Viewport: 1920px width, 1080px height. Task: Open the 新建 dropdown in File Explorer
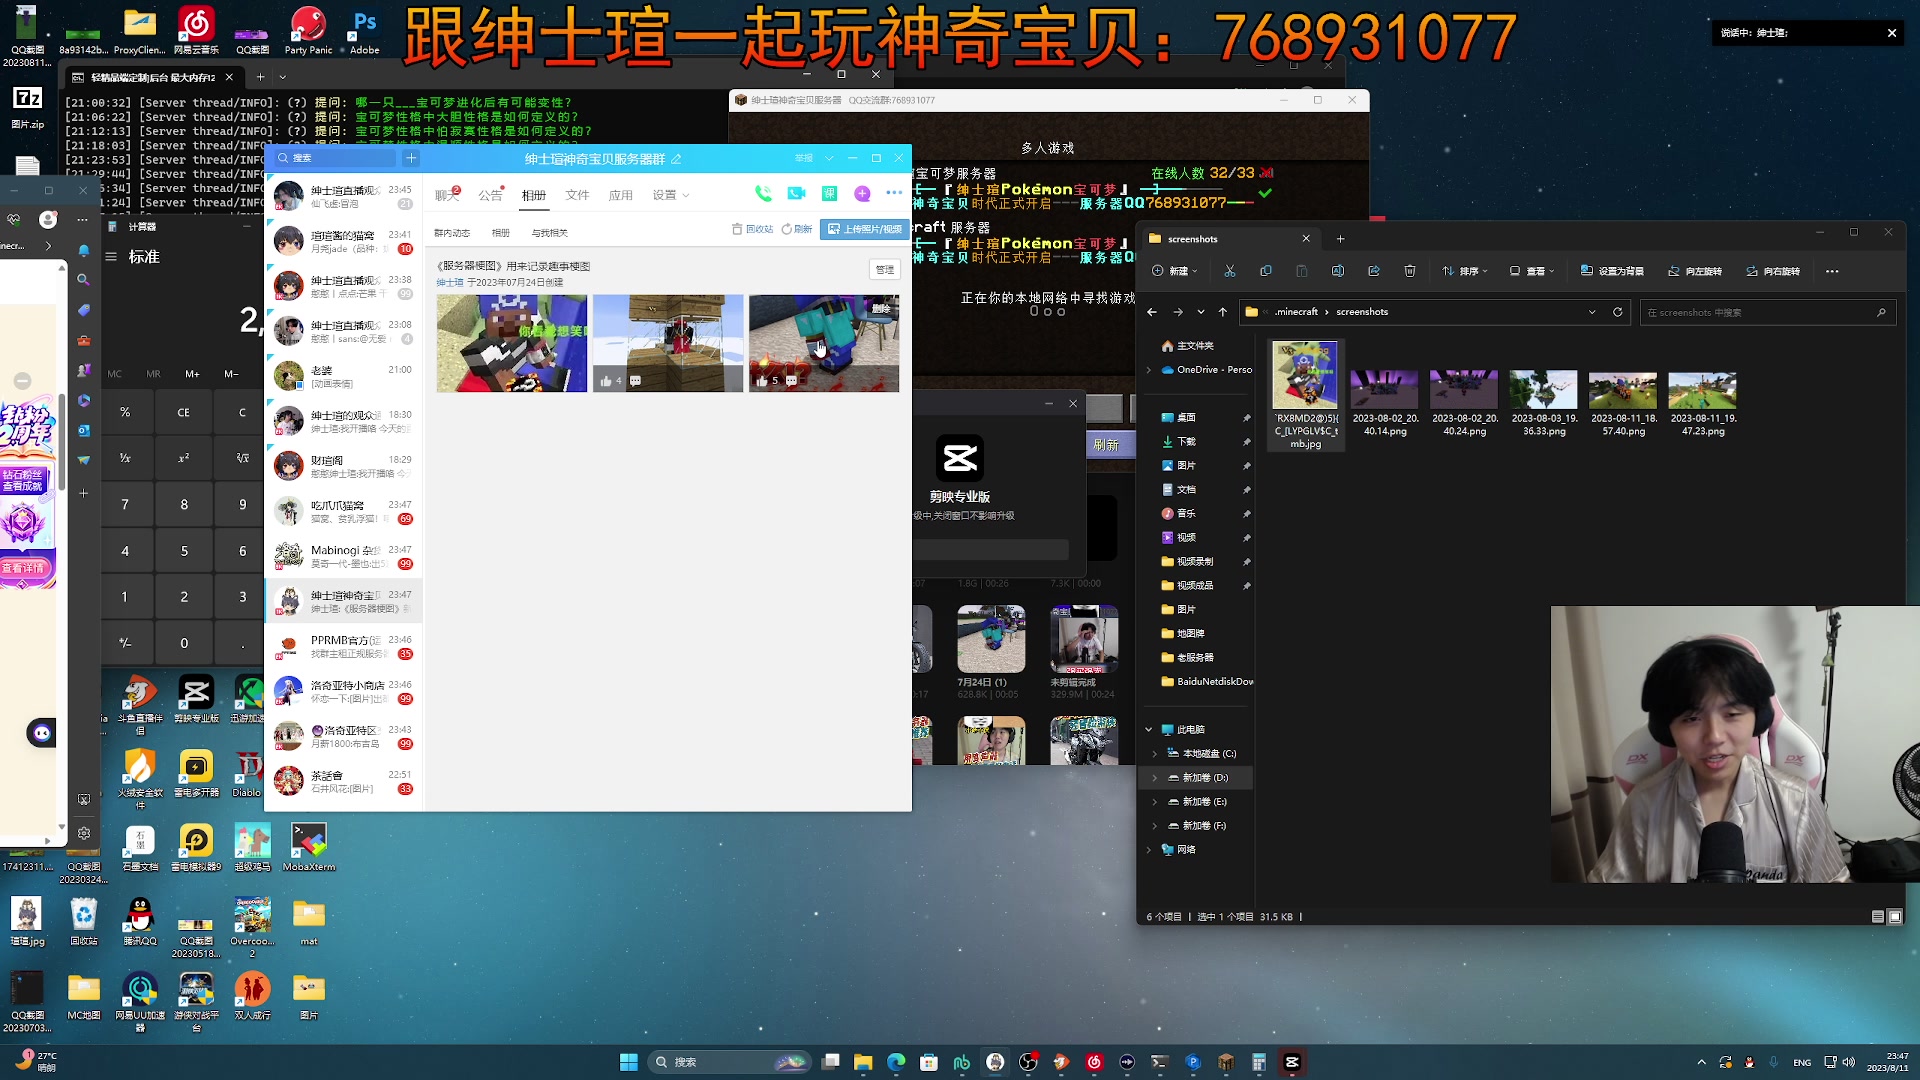(1175, 270)
